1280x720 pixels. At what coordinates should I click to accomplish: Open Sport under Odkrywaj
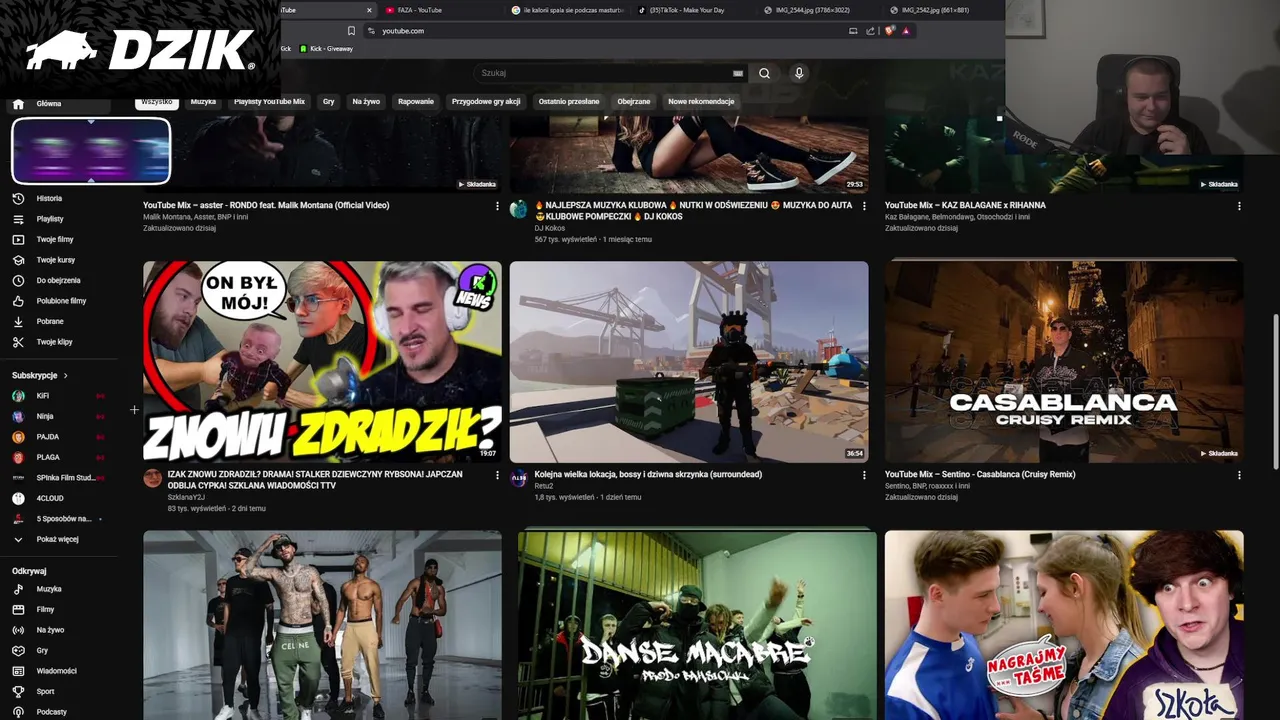(45, 691)
